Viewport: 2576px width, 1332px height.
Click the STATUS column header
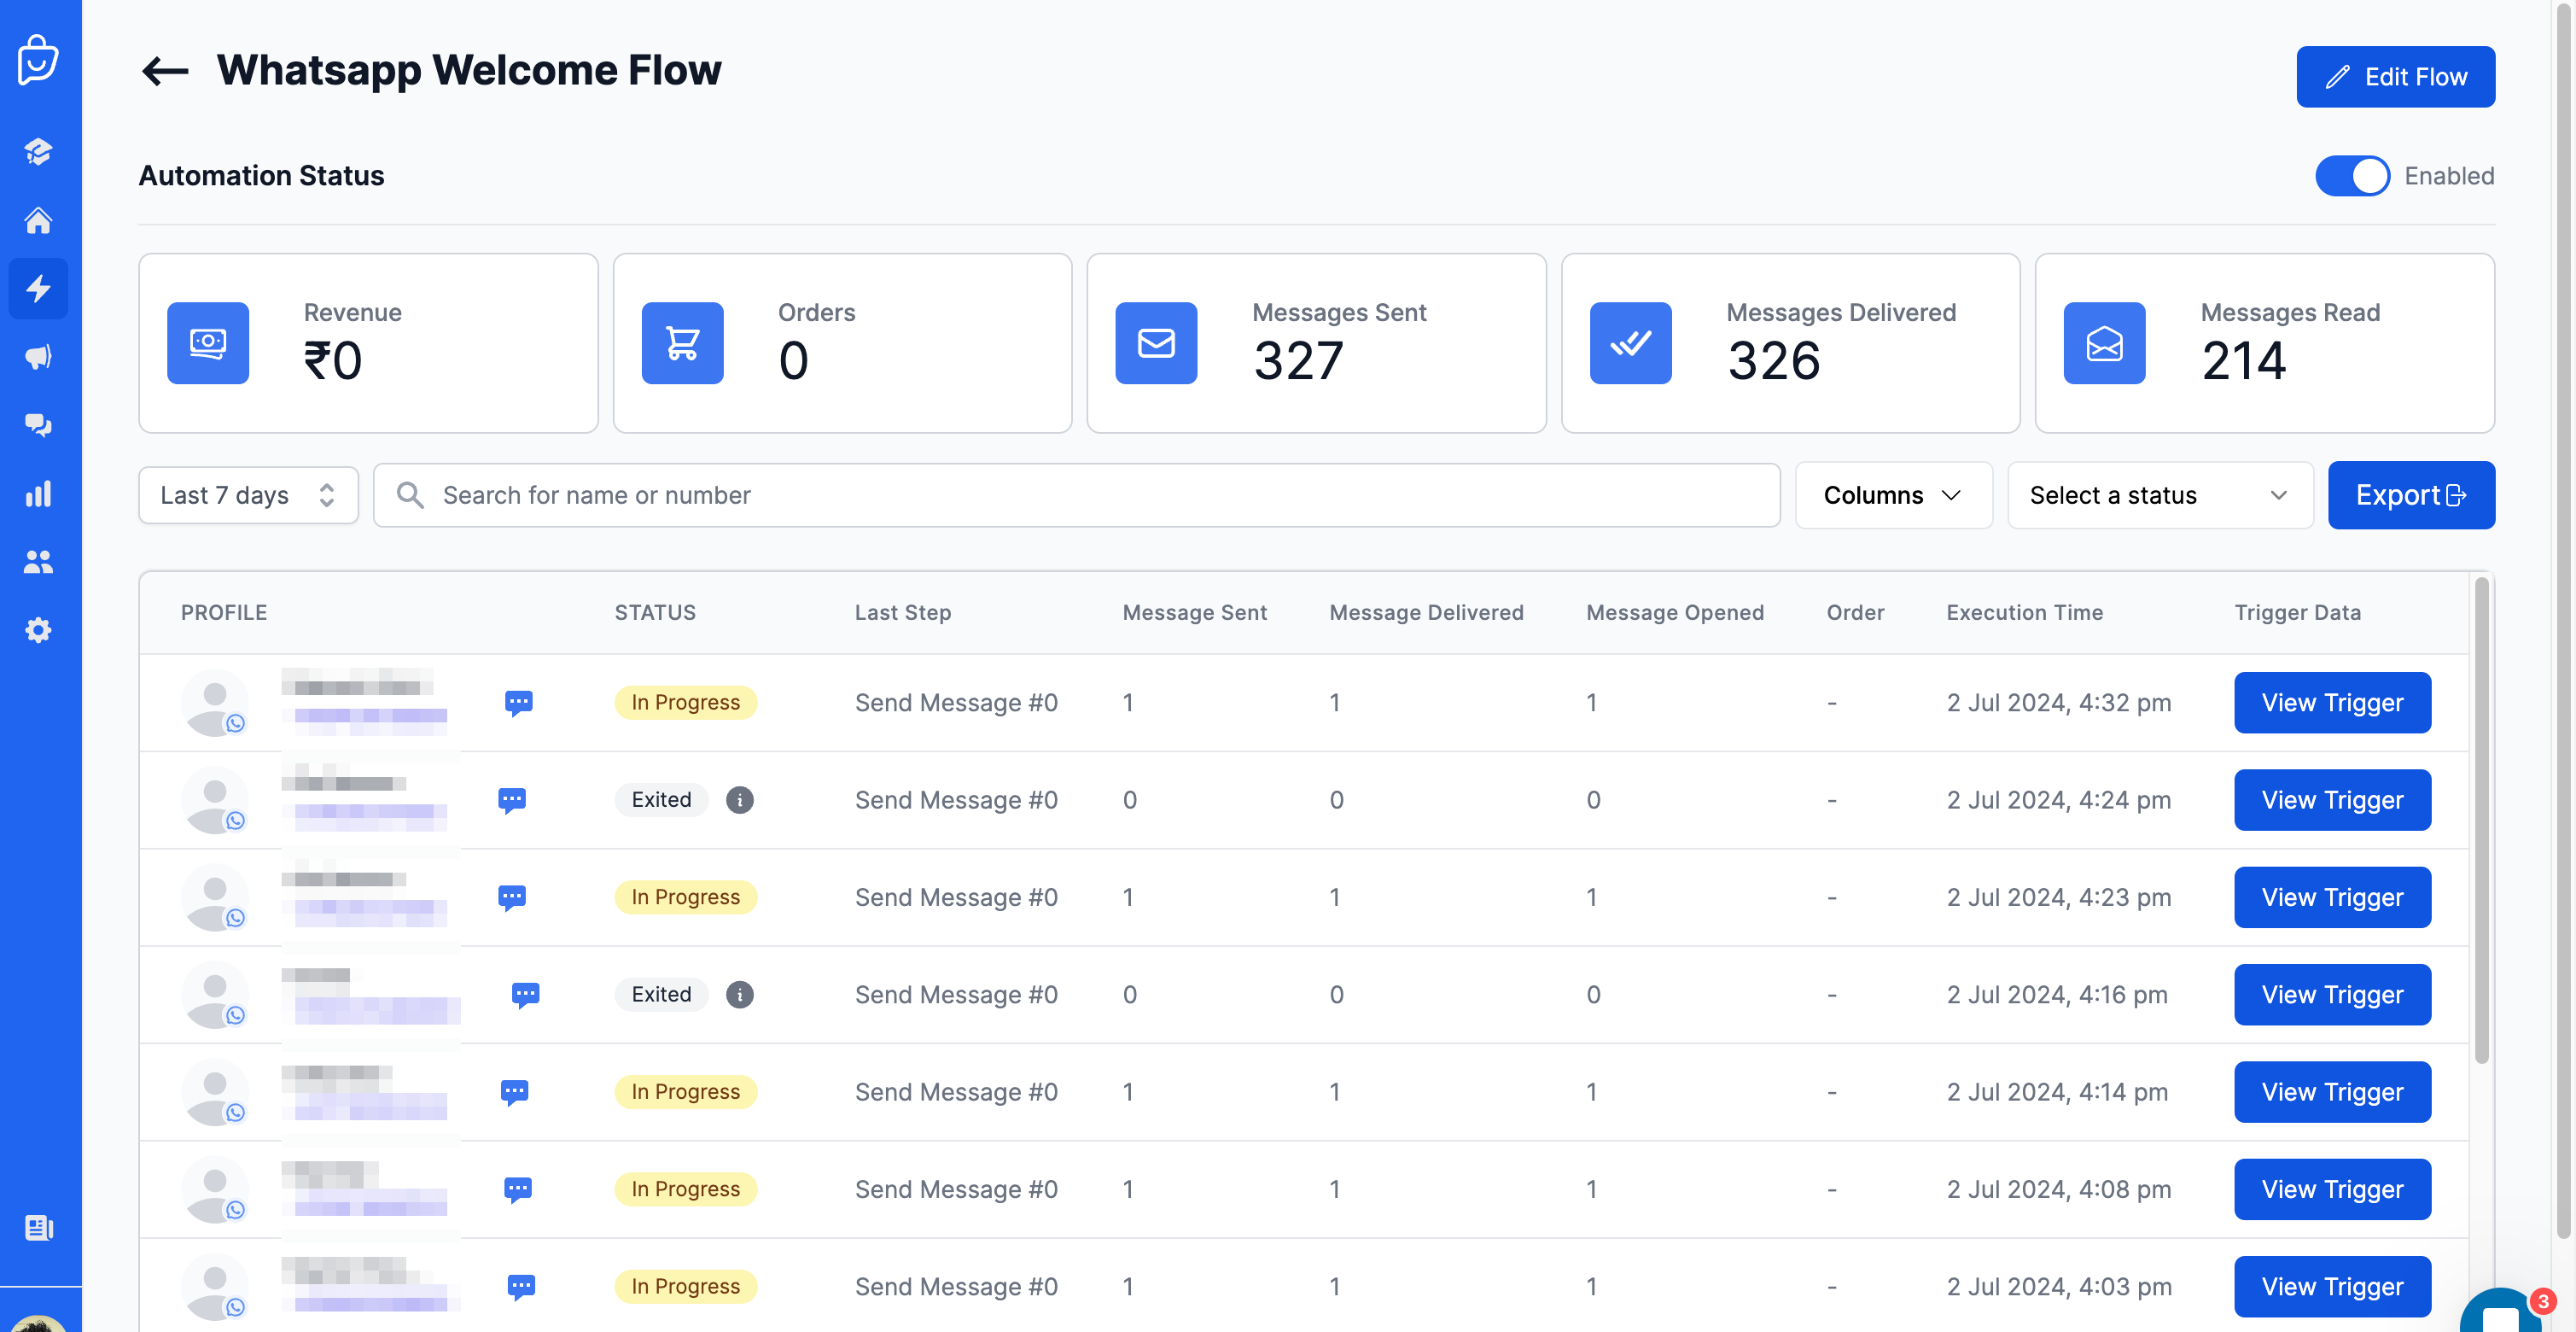pyautogui.click(x=655, y=613)
